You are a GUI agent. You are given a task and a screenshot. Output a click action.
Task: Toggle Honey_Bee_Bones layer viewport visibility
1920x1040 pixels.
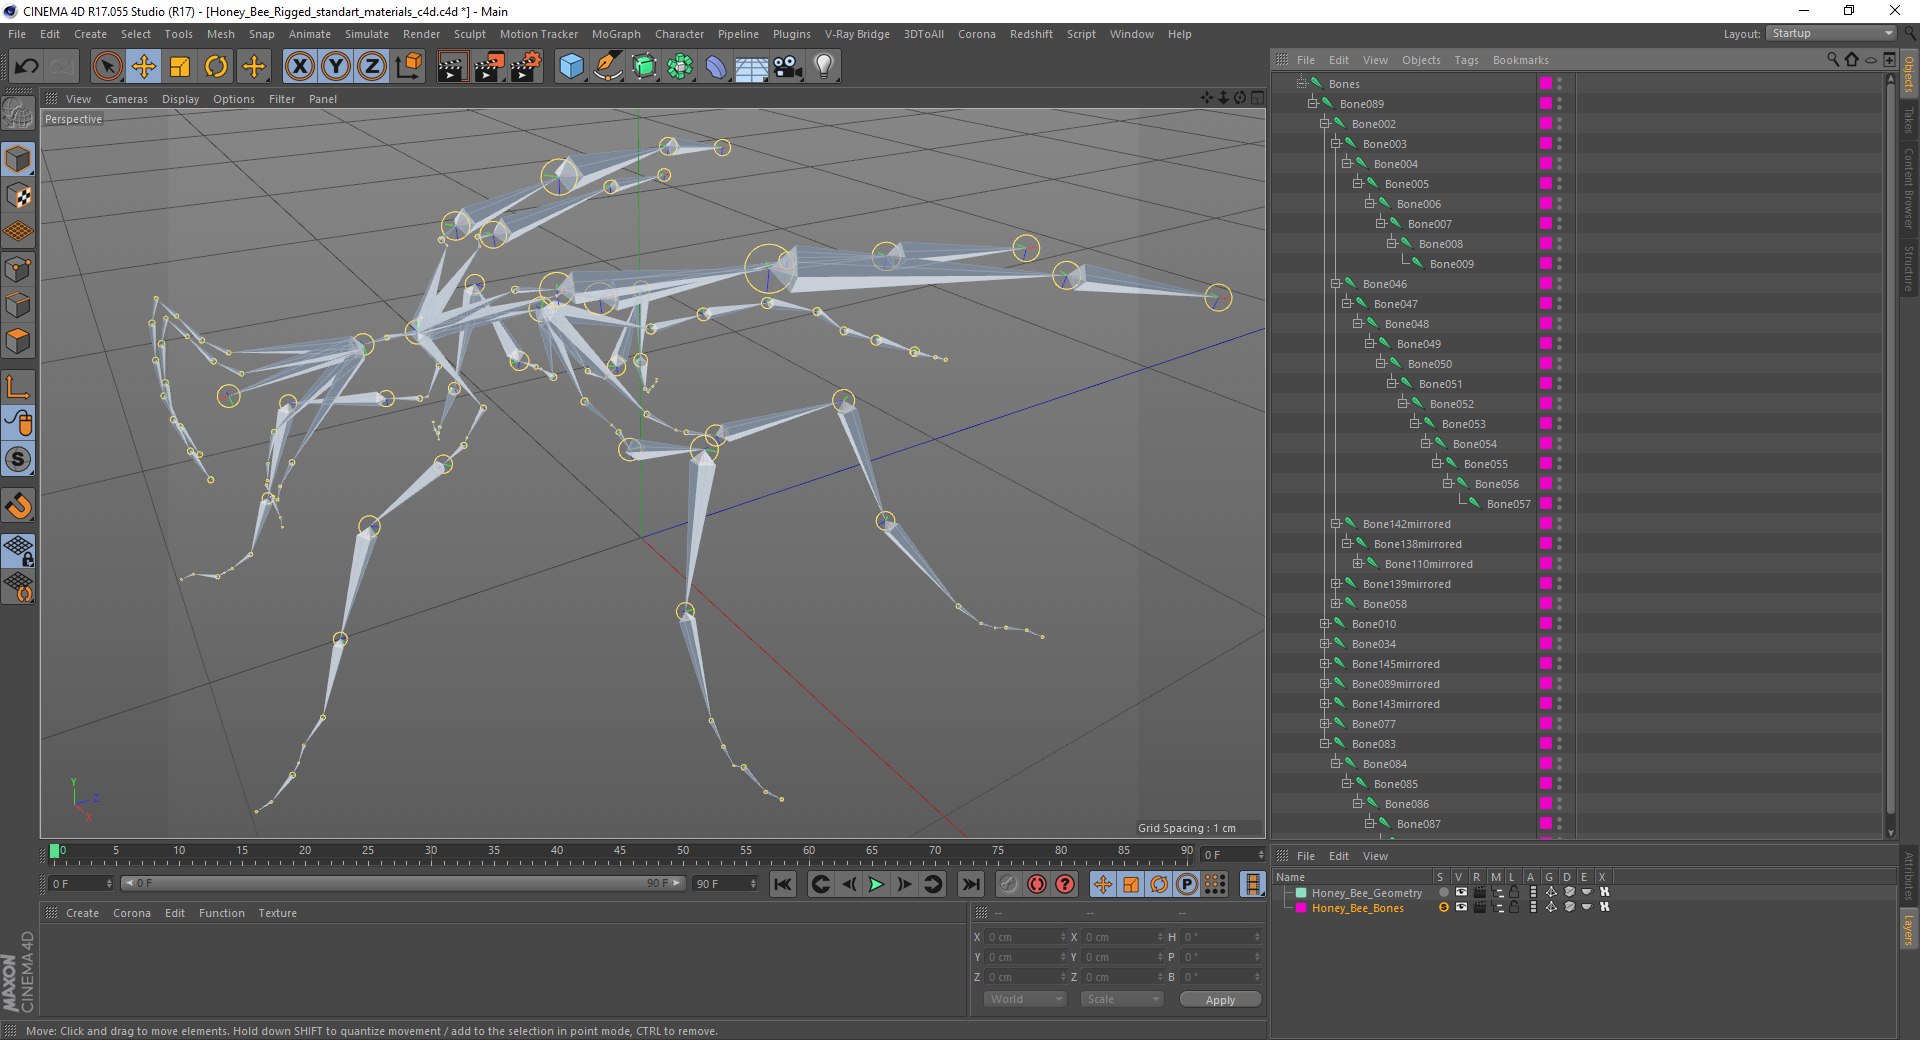point(1461,908)
